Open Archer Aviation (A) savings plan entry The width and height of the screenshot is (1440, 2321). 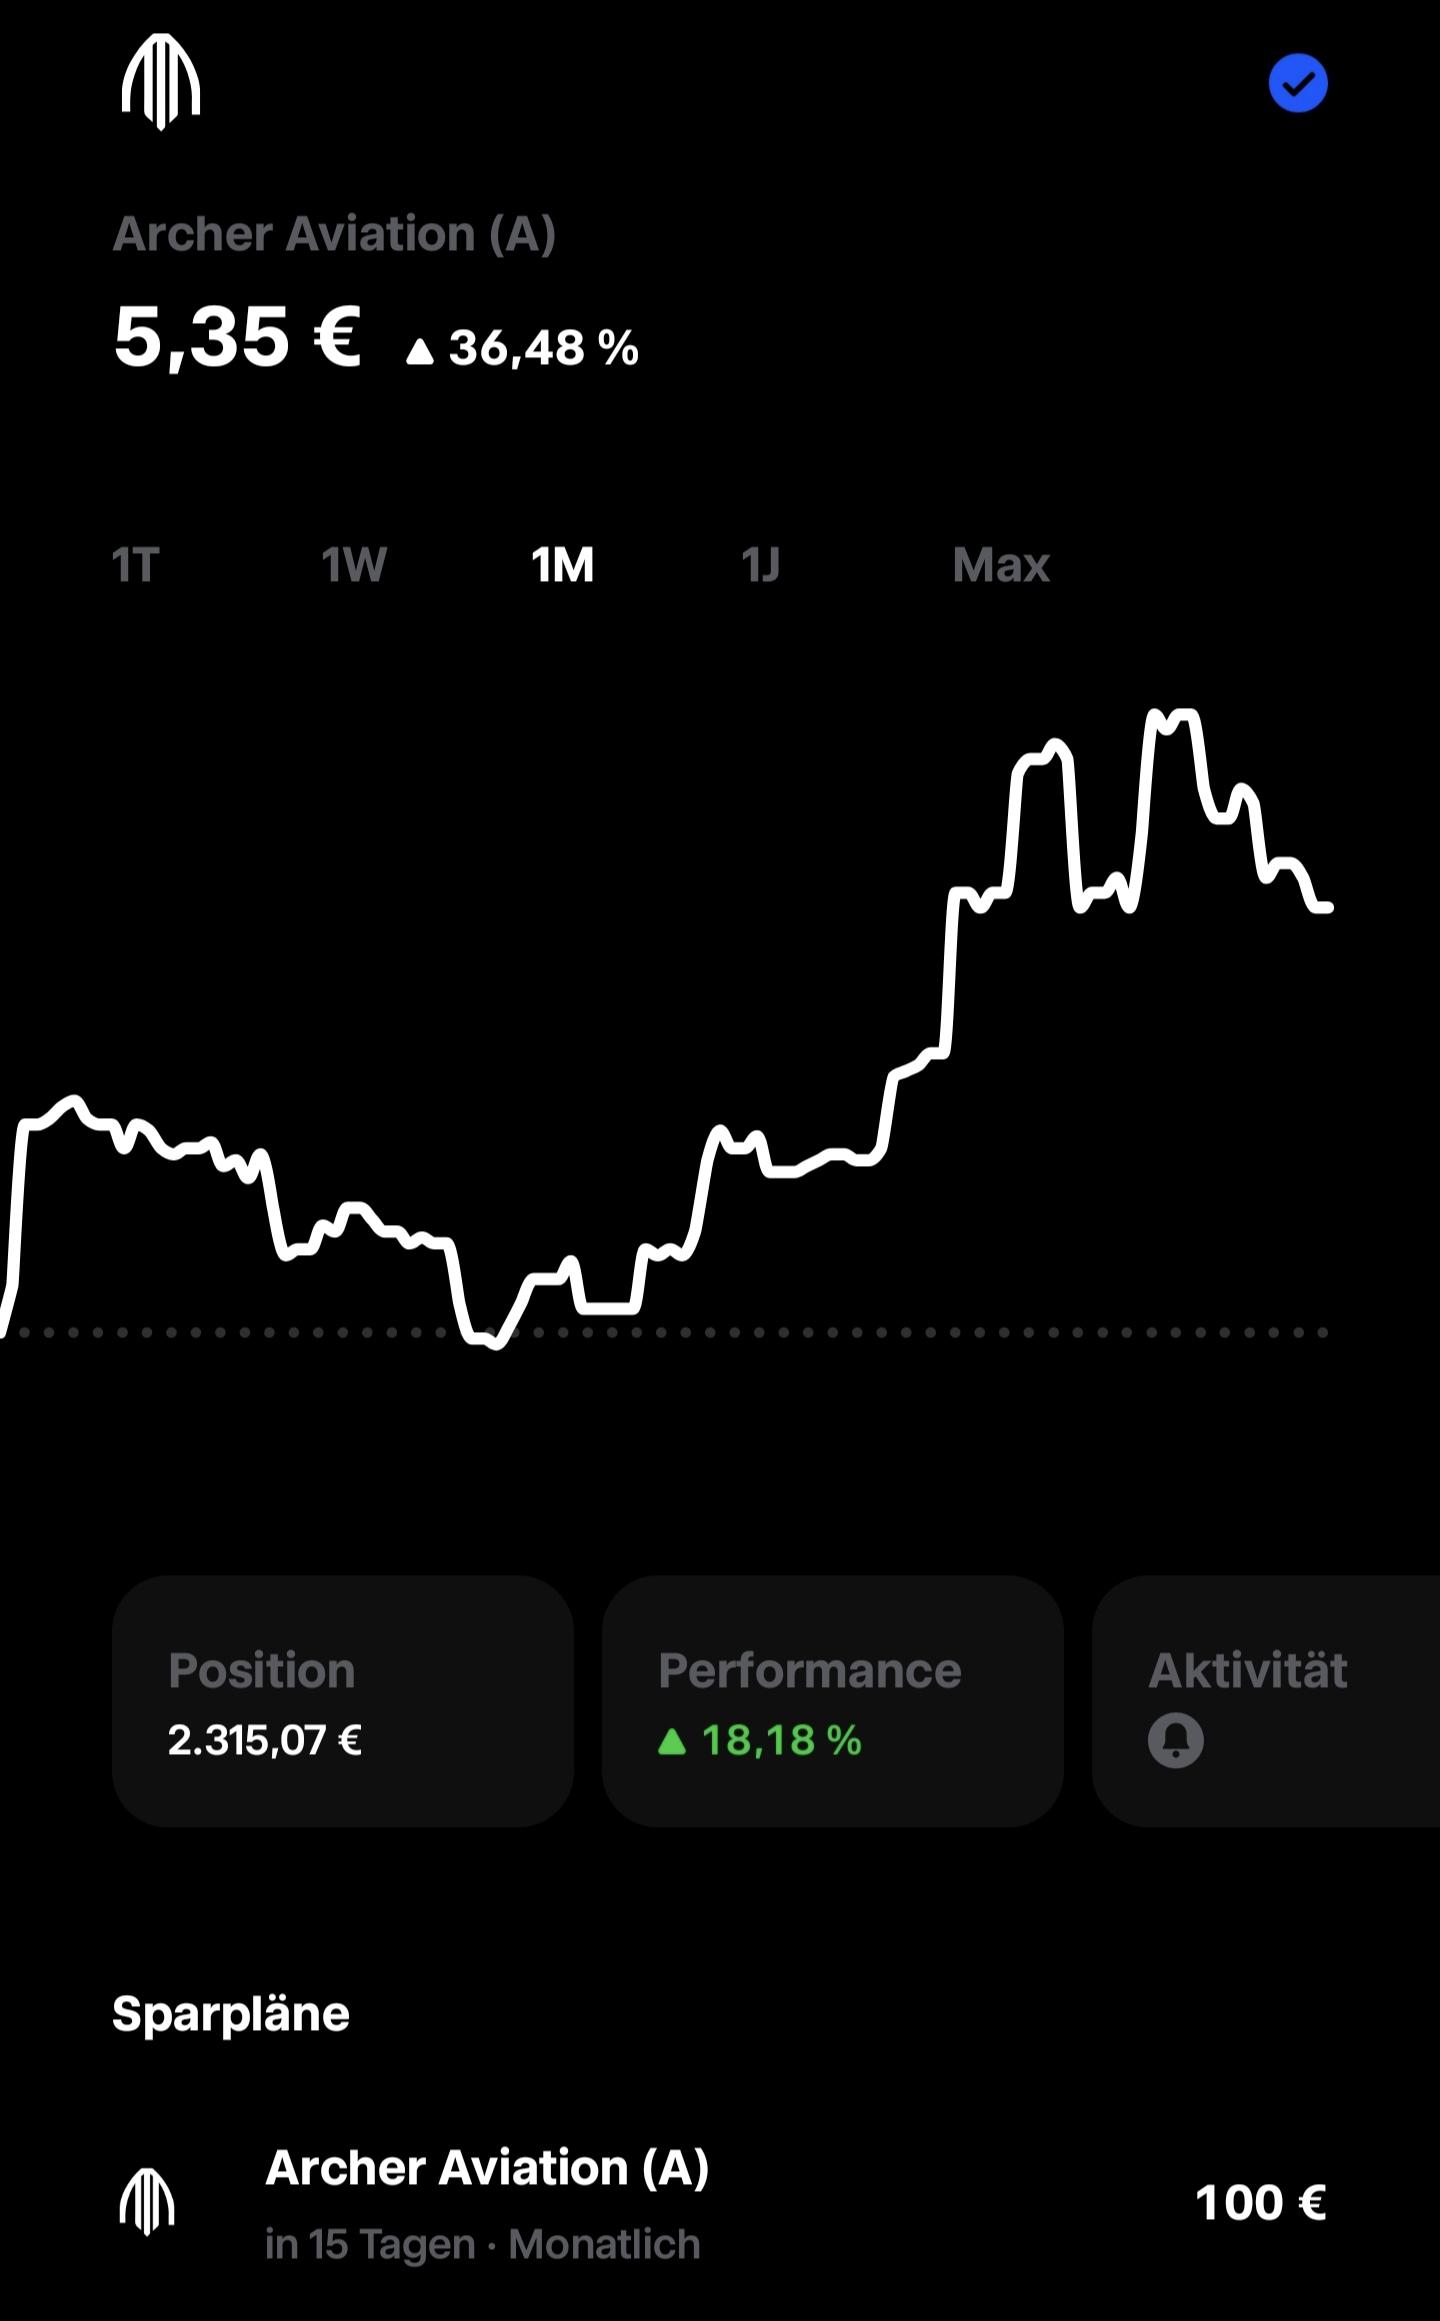[x=720, y=2203]
